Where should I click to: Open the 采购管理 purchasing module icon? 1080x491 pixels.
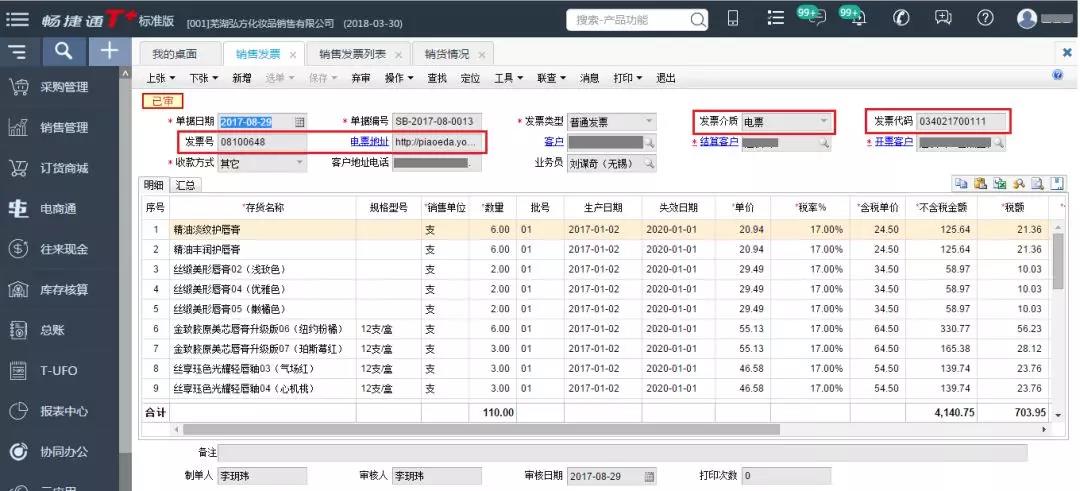coord(18,87)
